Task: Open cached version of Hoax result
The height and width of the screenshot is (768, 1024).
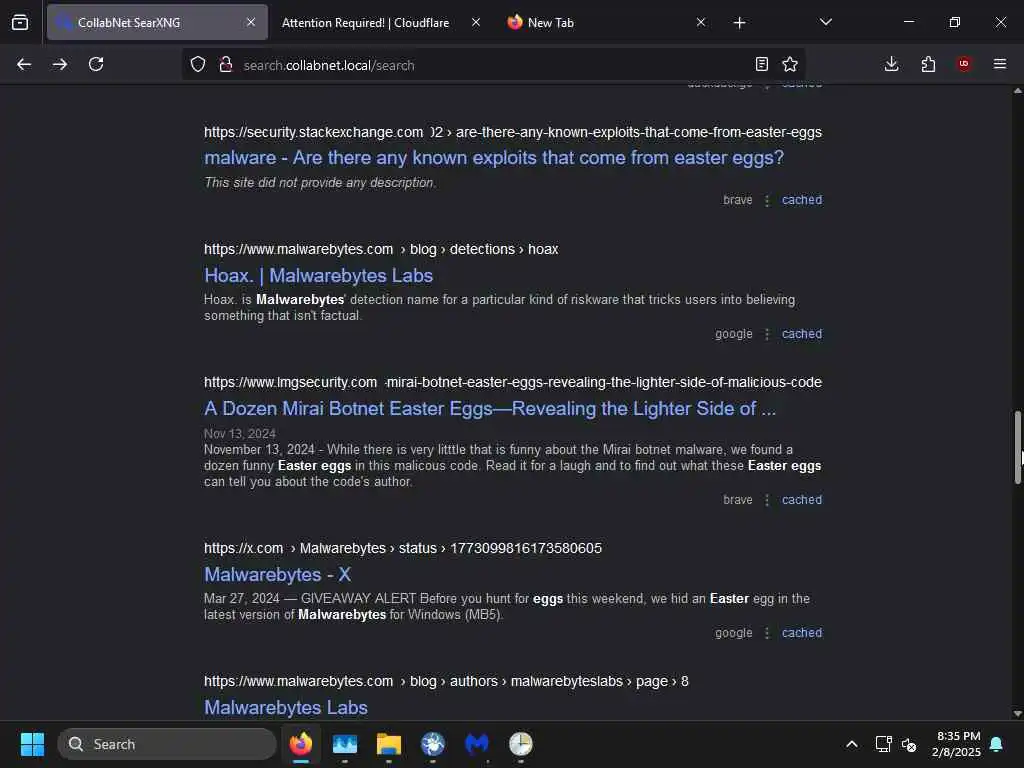Action: tap(802, 334)
